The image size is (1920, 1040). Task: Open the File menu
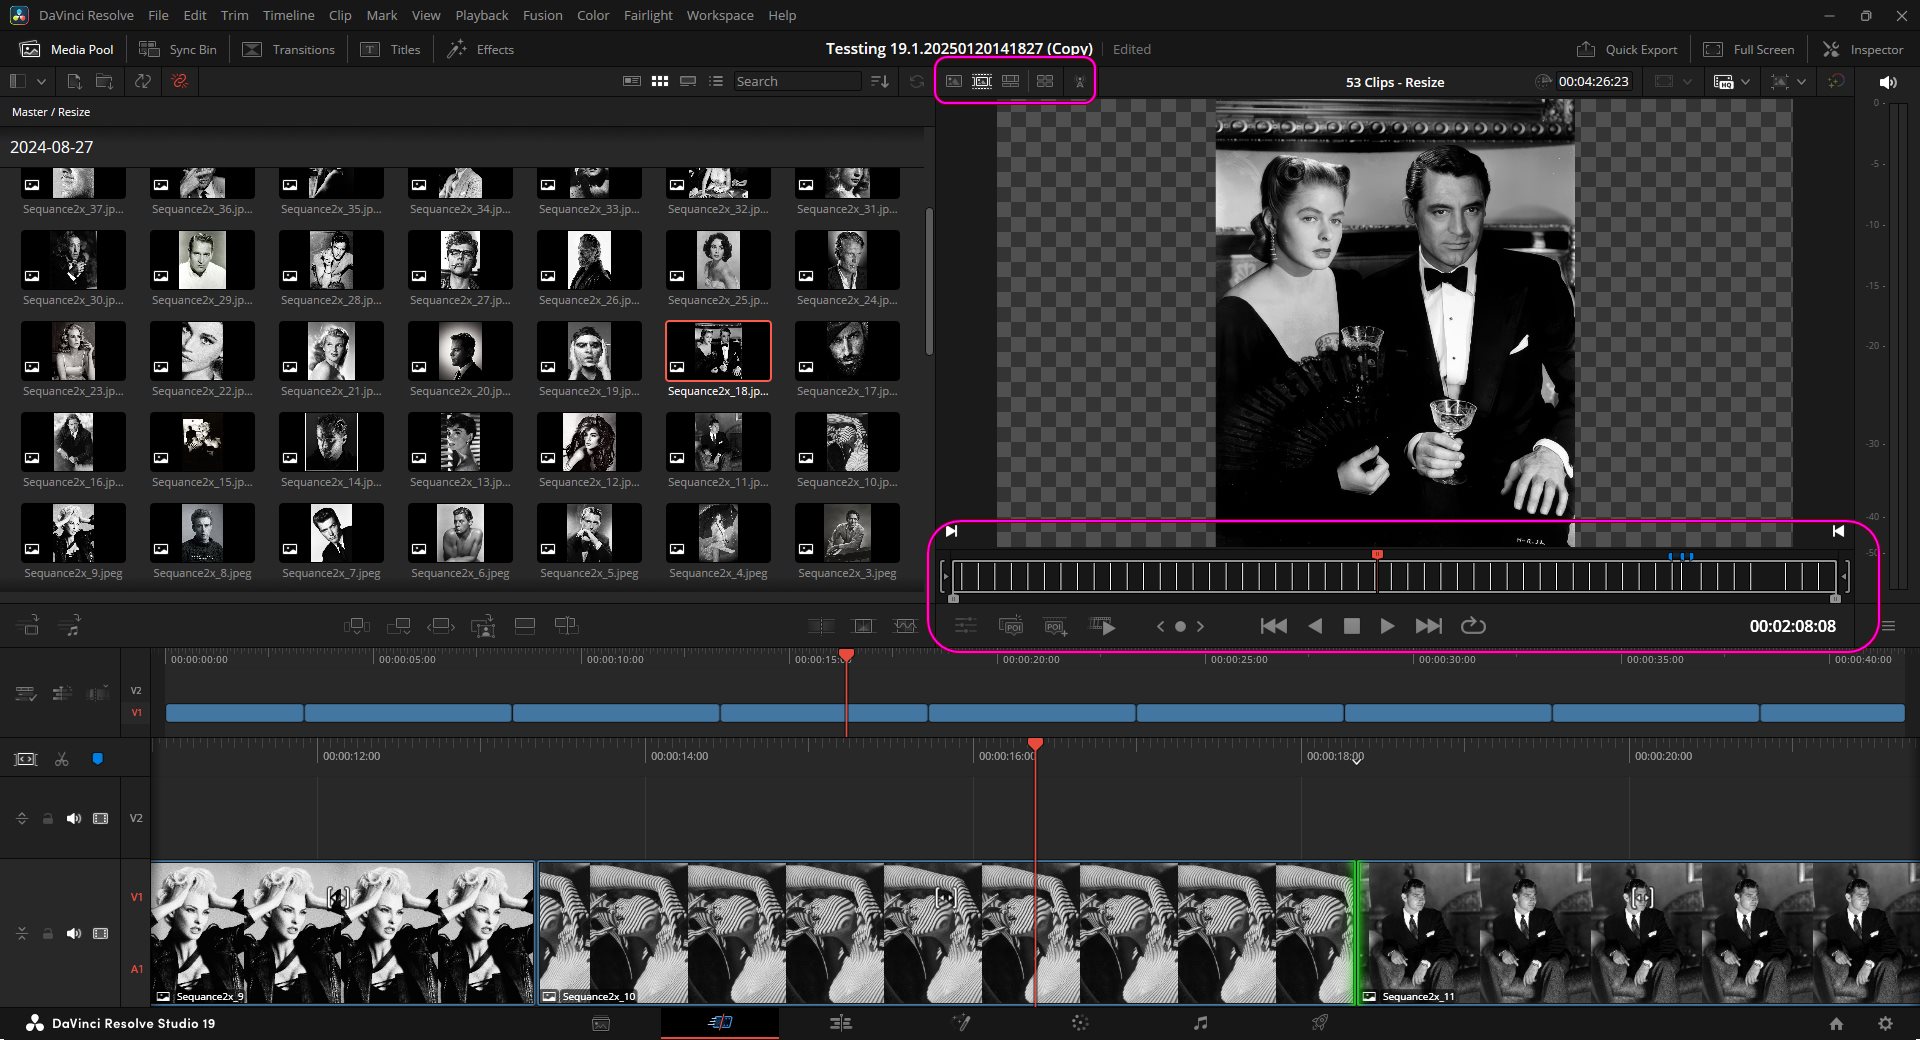158,15
